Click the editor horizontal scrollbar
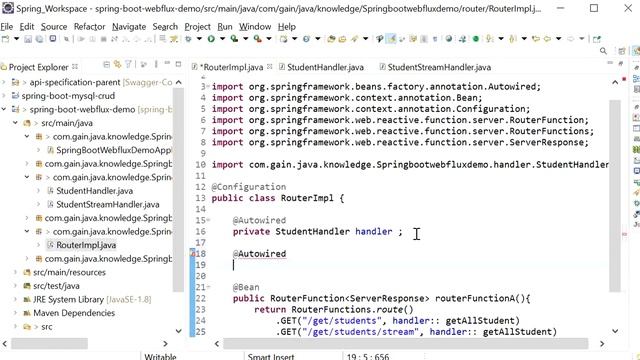The height and width of the screenshot is (360, 640). click(x=405, y=344)
